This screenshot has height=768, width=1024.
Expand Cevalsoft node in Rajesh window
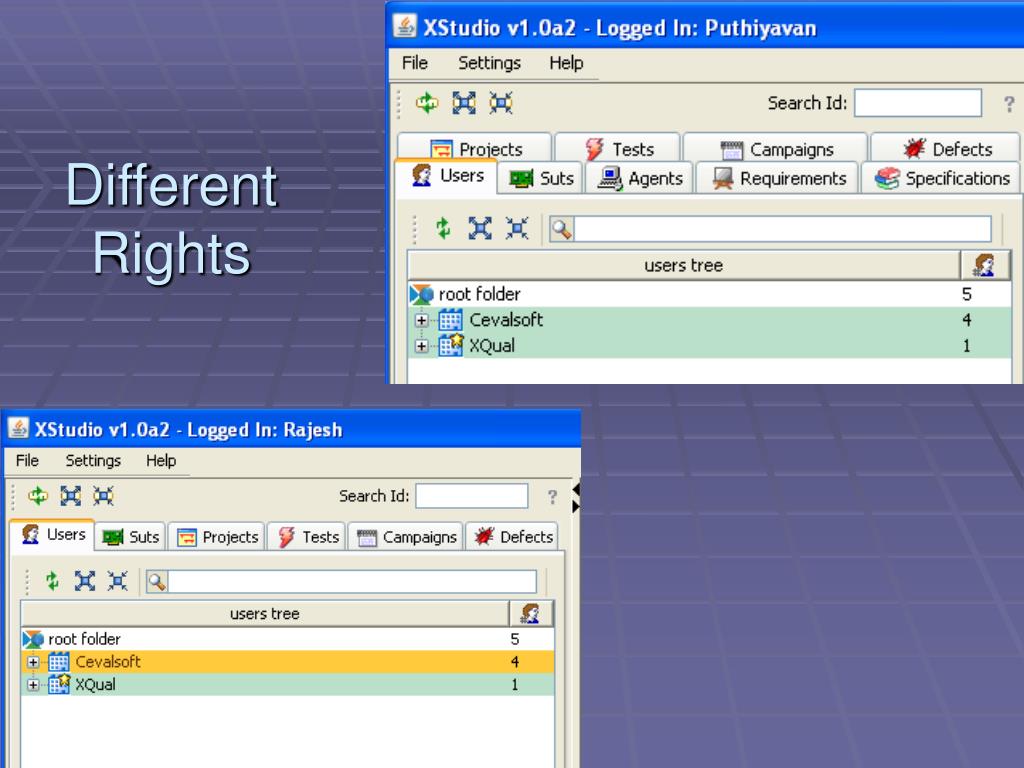click(x=33, y=662)
